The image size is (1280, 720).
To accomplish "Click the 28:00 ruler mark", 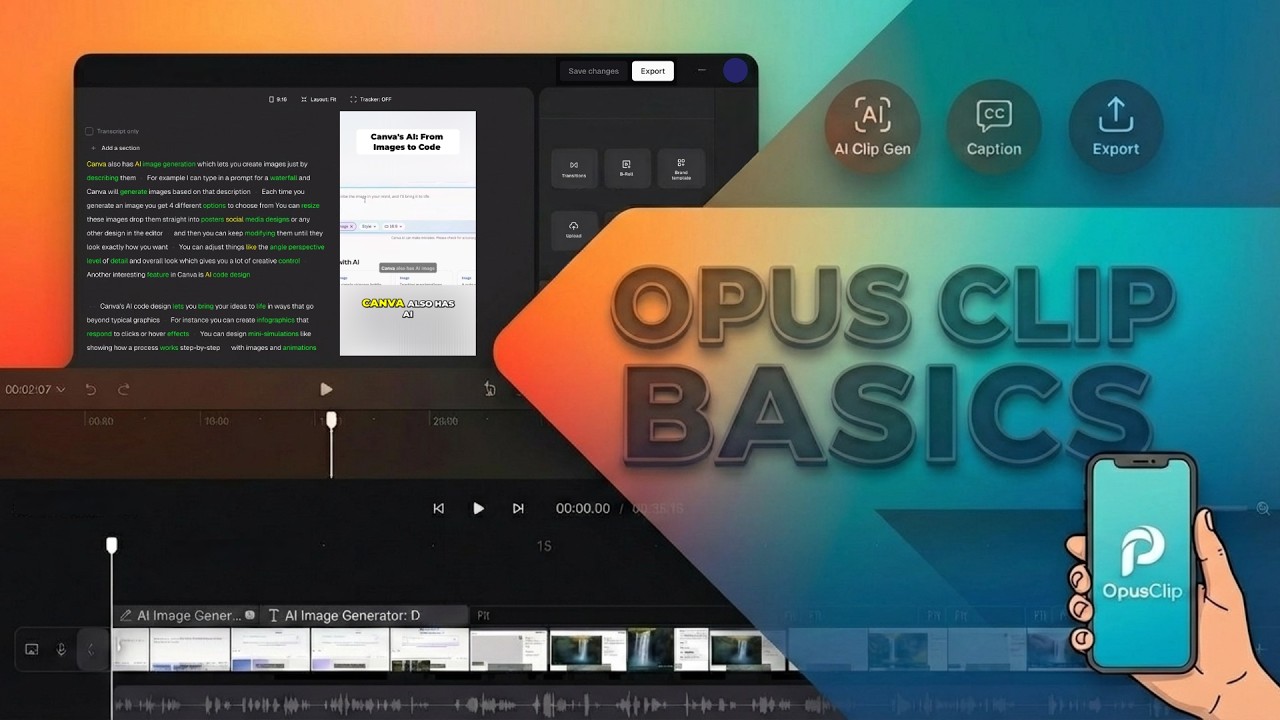I will [445, 422].
